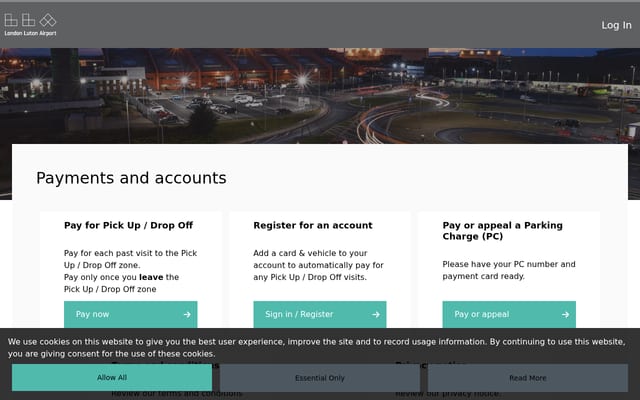640x400 pixels.
Task: Click the arrow icon on Pay now
Action: 187,314
